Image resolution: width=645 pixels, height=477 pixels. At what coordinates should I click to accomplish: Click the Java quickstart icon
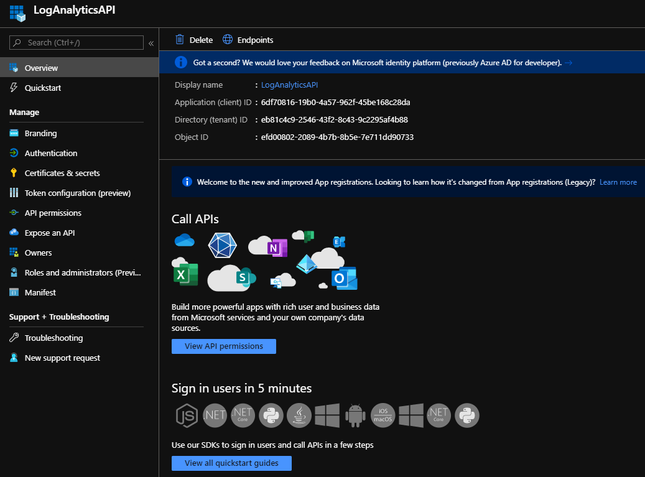tap(299, 415)
